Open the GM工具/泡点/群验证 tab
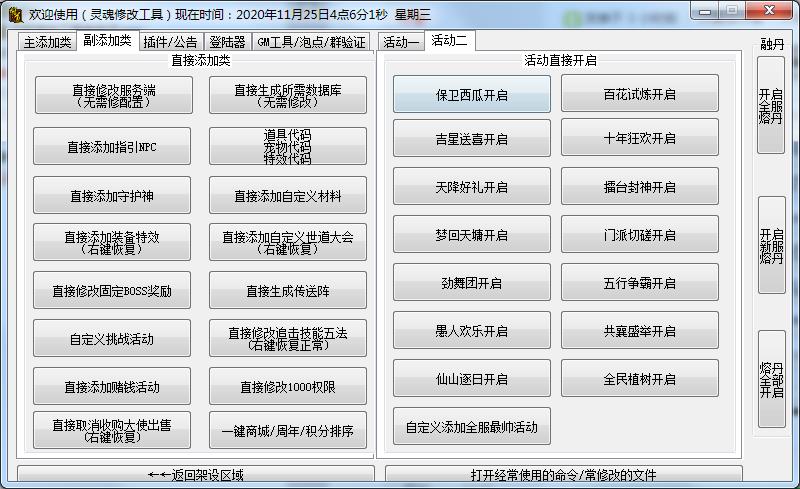Image resolution: width=800 pixels, height=489 pixels. tap(311, 42)
